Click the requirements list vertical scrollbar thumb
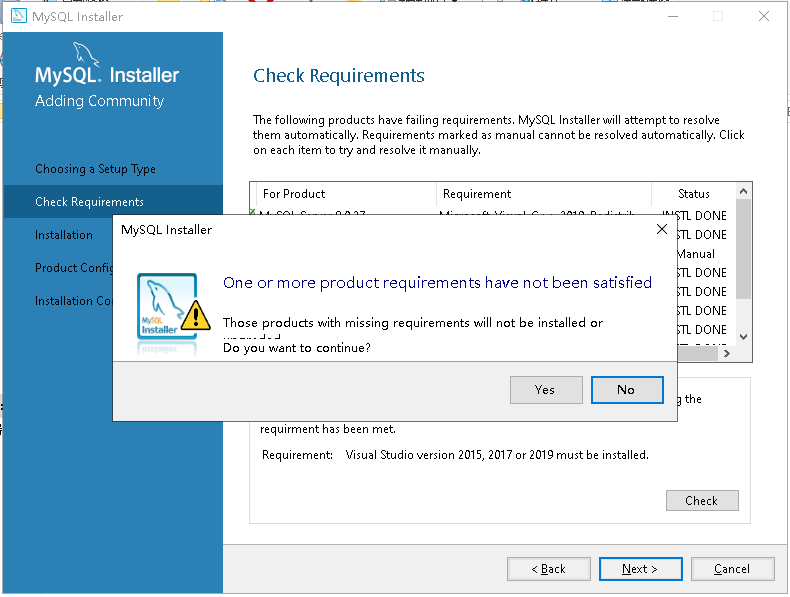 click(x=743, y=248)
